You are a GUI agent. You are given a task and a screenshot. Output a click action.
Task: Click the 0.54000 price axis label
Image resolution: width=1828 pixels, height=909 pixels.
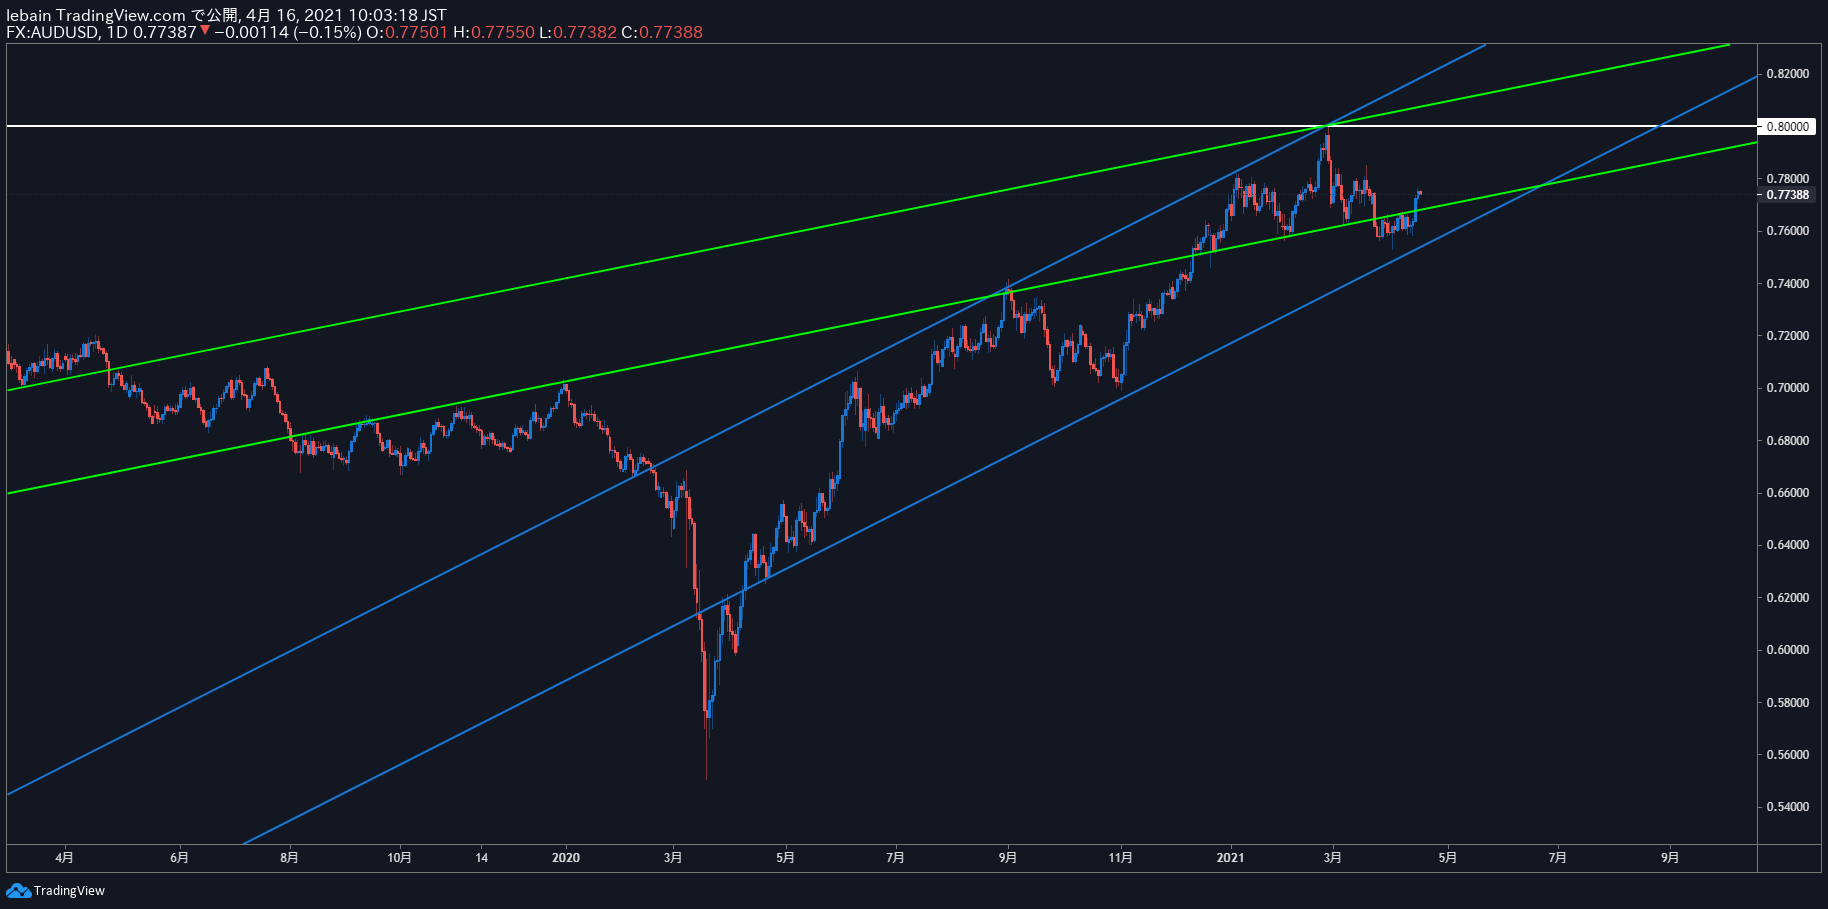coord(1787,807)
